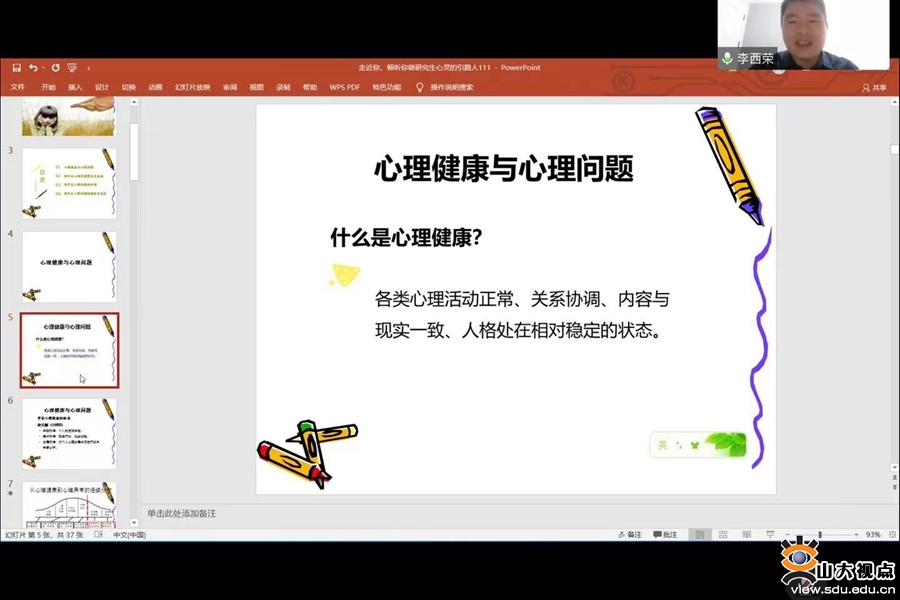Click the Undo icon
The image size is (900, 600).
[x=34, y=67]
